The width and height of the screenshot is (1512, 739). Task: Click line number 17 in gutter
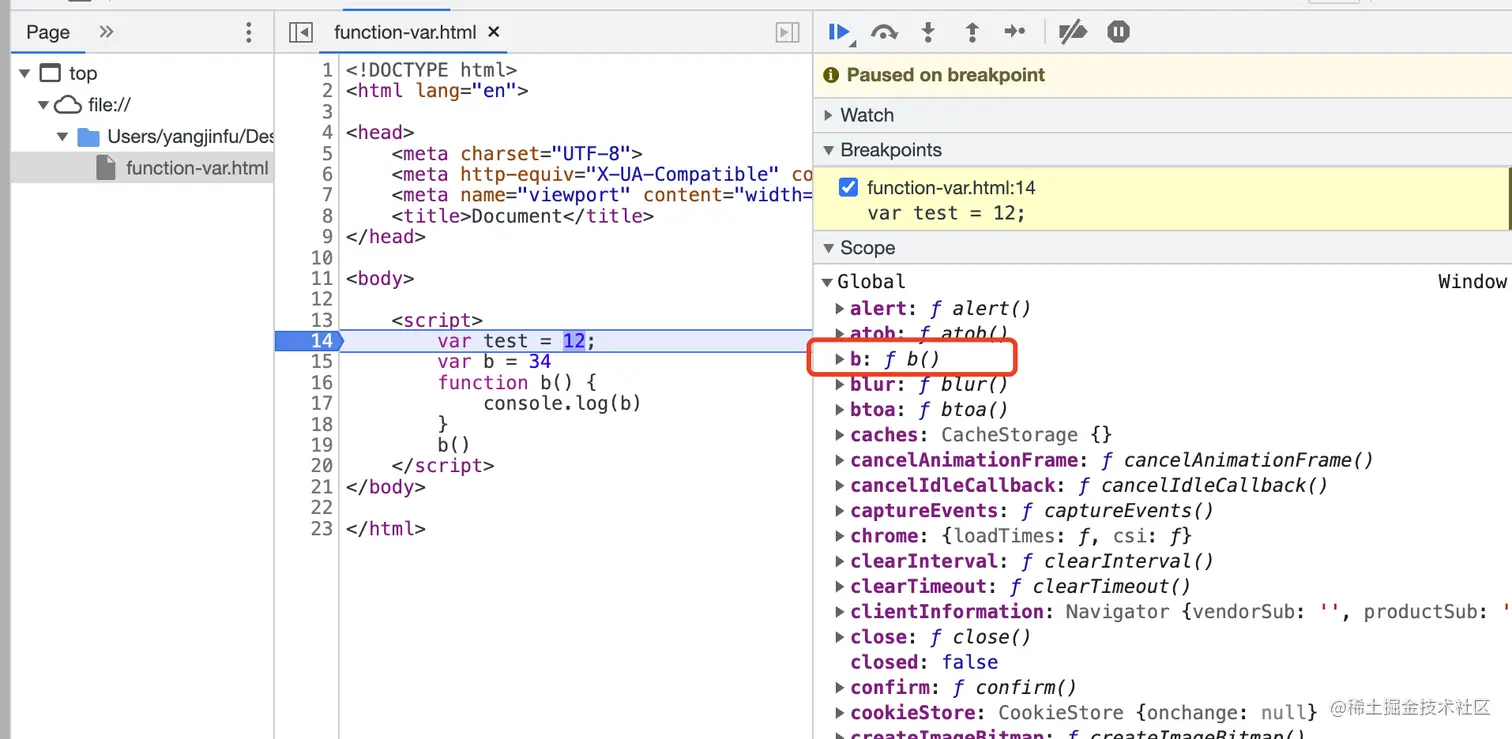pyautogui.click(x=321, y=403)
